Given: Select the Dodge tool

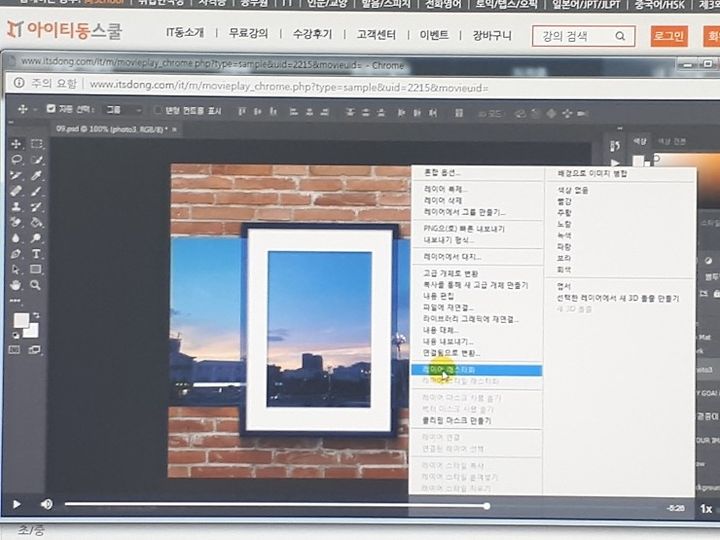Looking at the screenshot, I should point(36,238).
